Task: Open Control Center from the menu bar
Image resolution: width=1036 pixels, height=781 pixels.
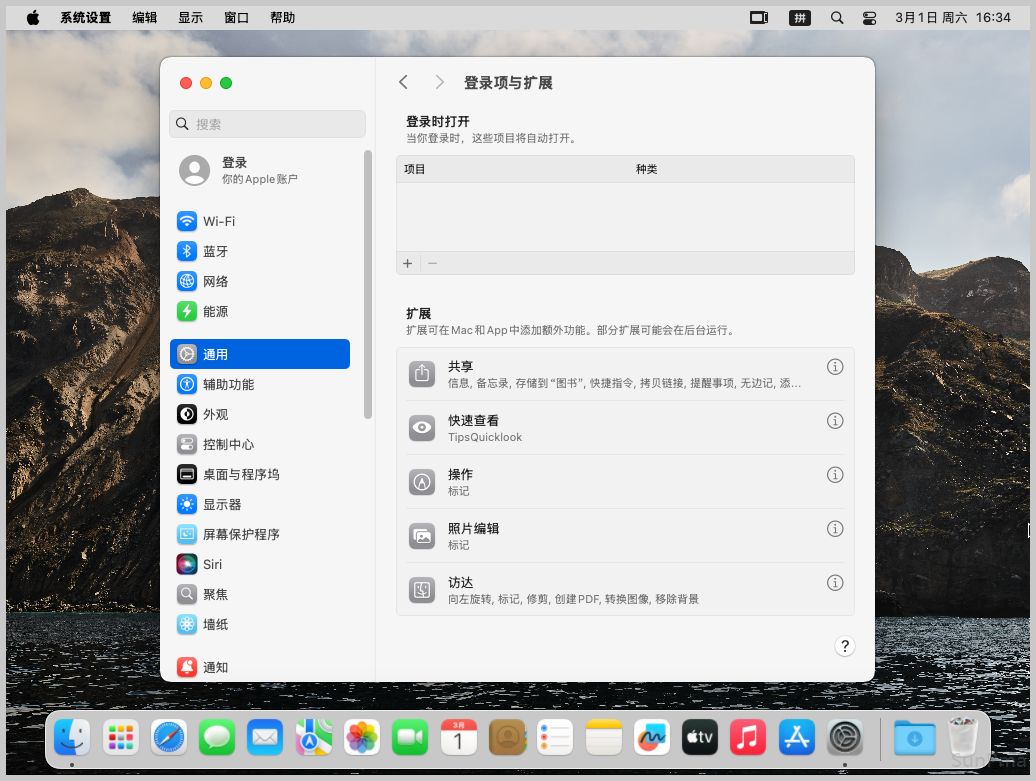Action: pos(868,18)
